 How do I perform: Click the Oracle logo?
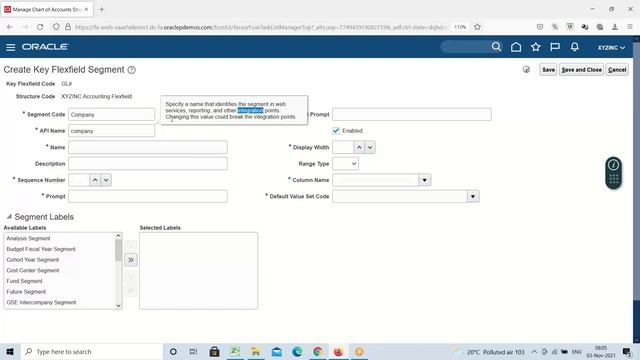point(45,47)
